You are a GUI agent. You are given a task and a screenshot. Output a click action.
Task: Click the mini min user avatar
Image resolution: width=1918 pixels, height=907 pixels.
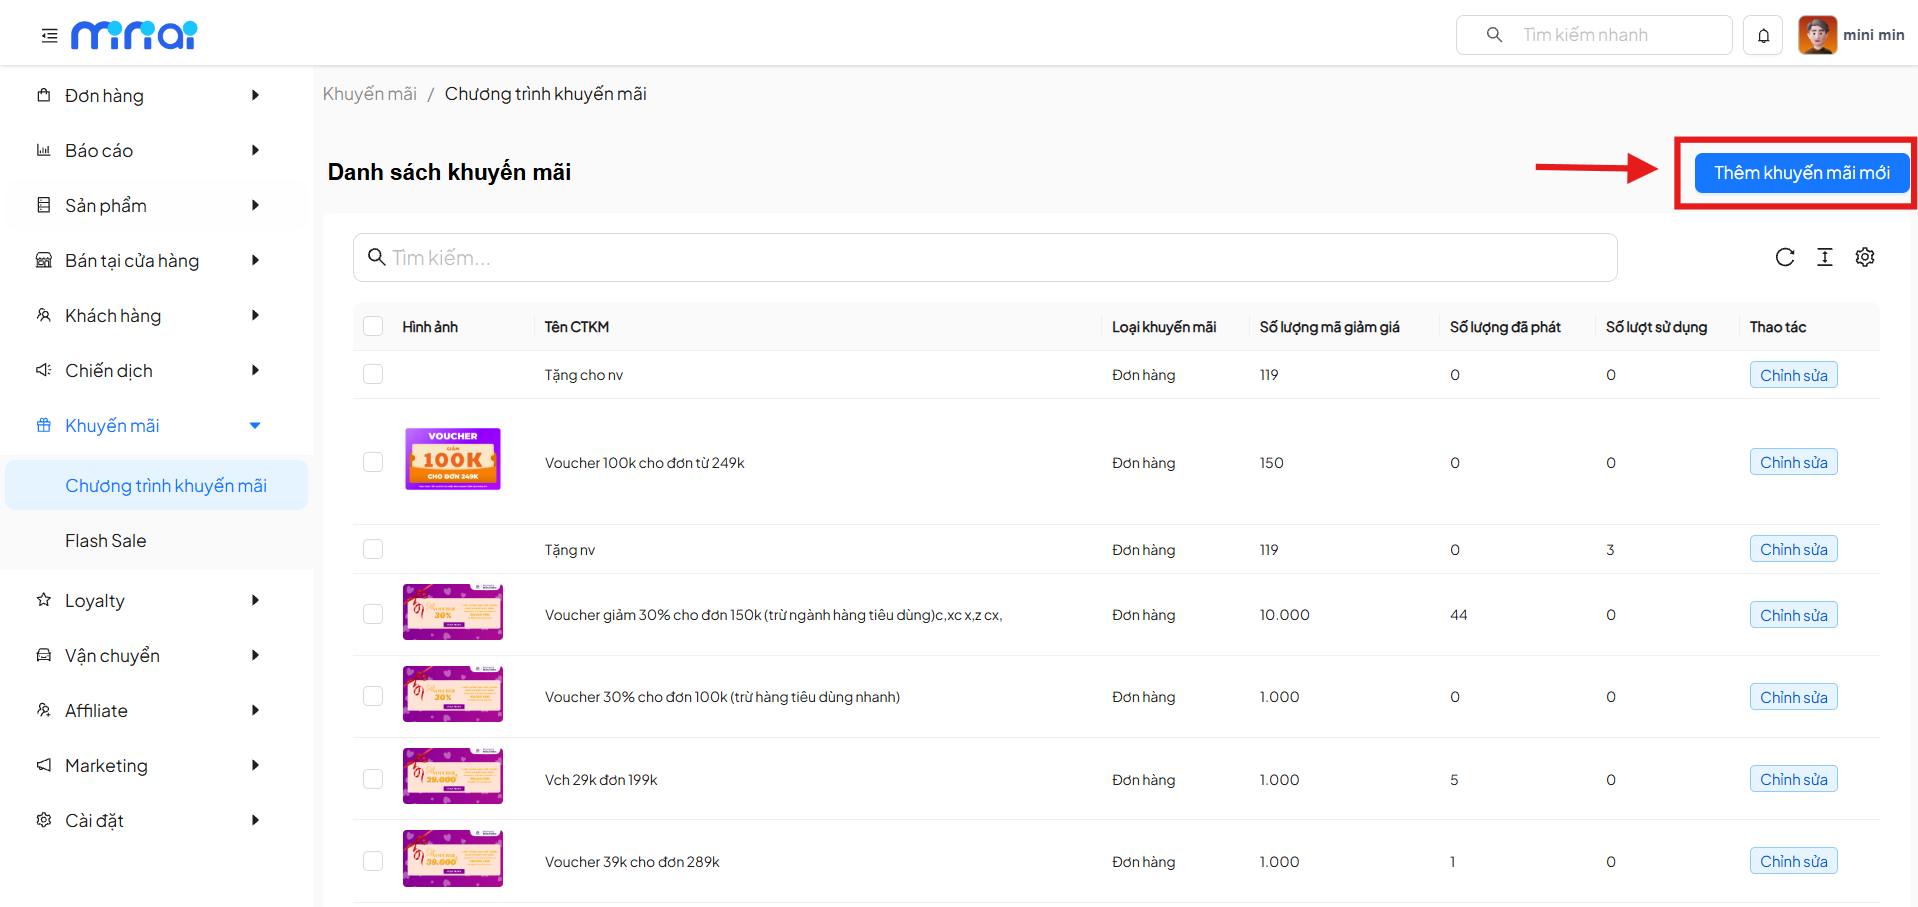tap(1817, 35)
